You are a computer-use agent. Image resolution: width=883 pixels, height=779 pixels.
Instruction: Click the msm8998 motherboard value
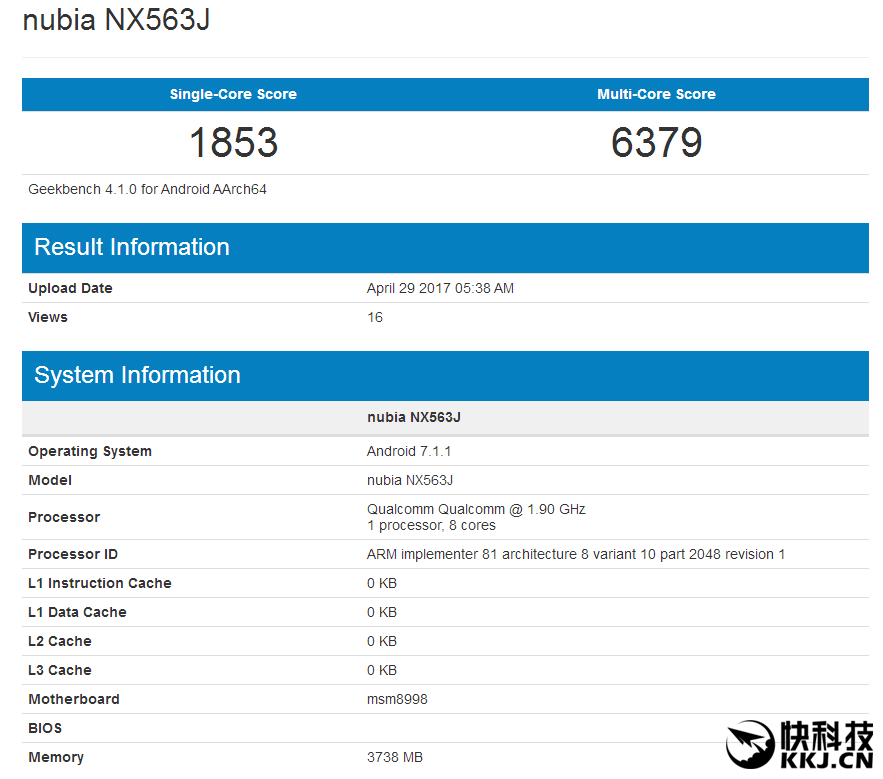click(397, 699)
